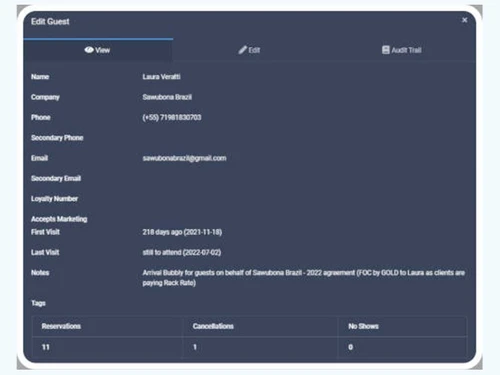500x375 pixels.
Task: Click the email sawubonabrazil@gmail.com
Action: click(184, 158)
